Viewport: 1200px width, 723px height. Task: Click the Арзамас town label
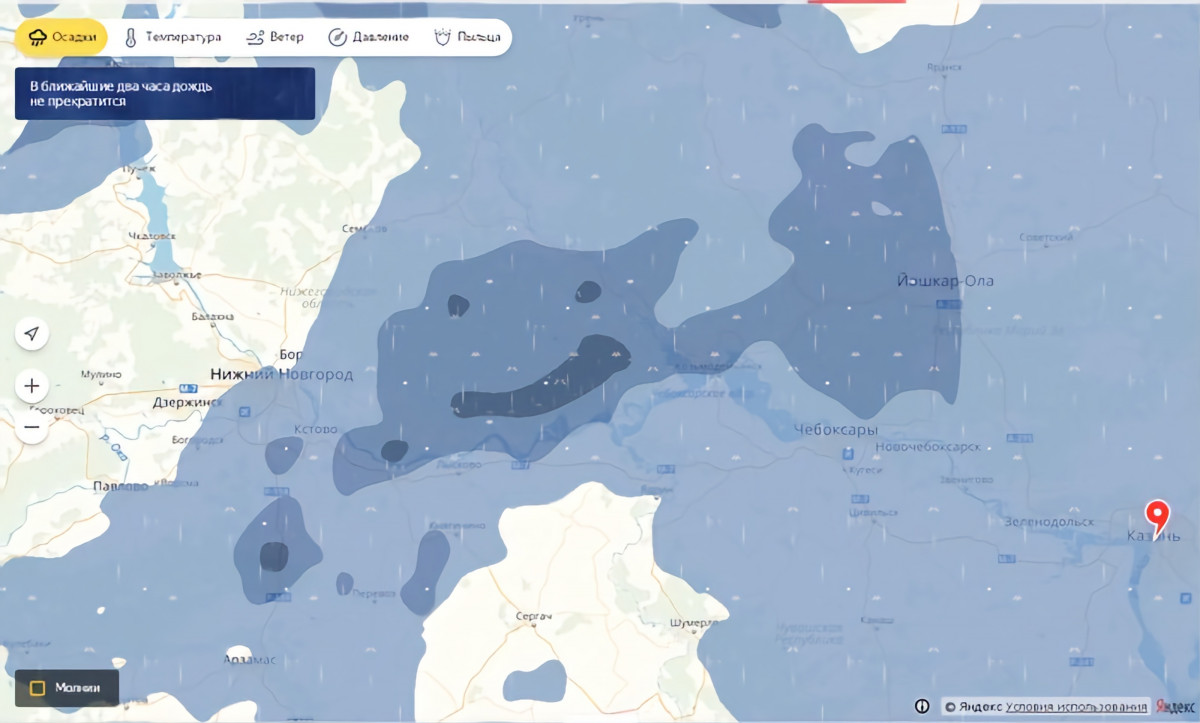251,660
